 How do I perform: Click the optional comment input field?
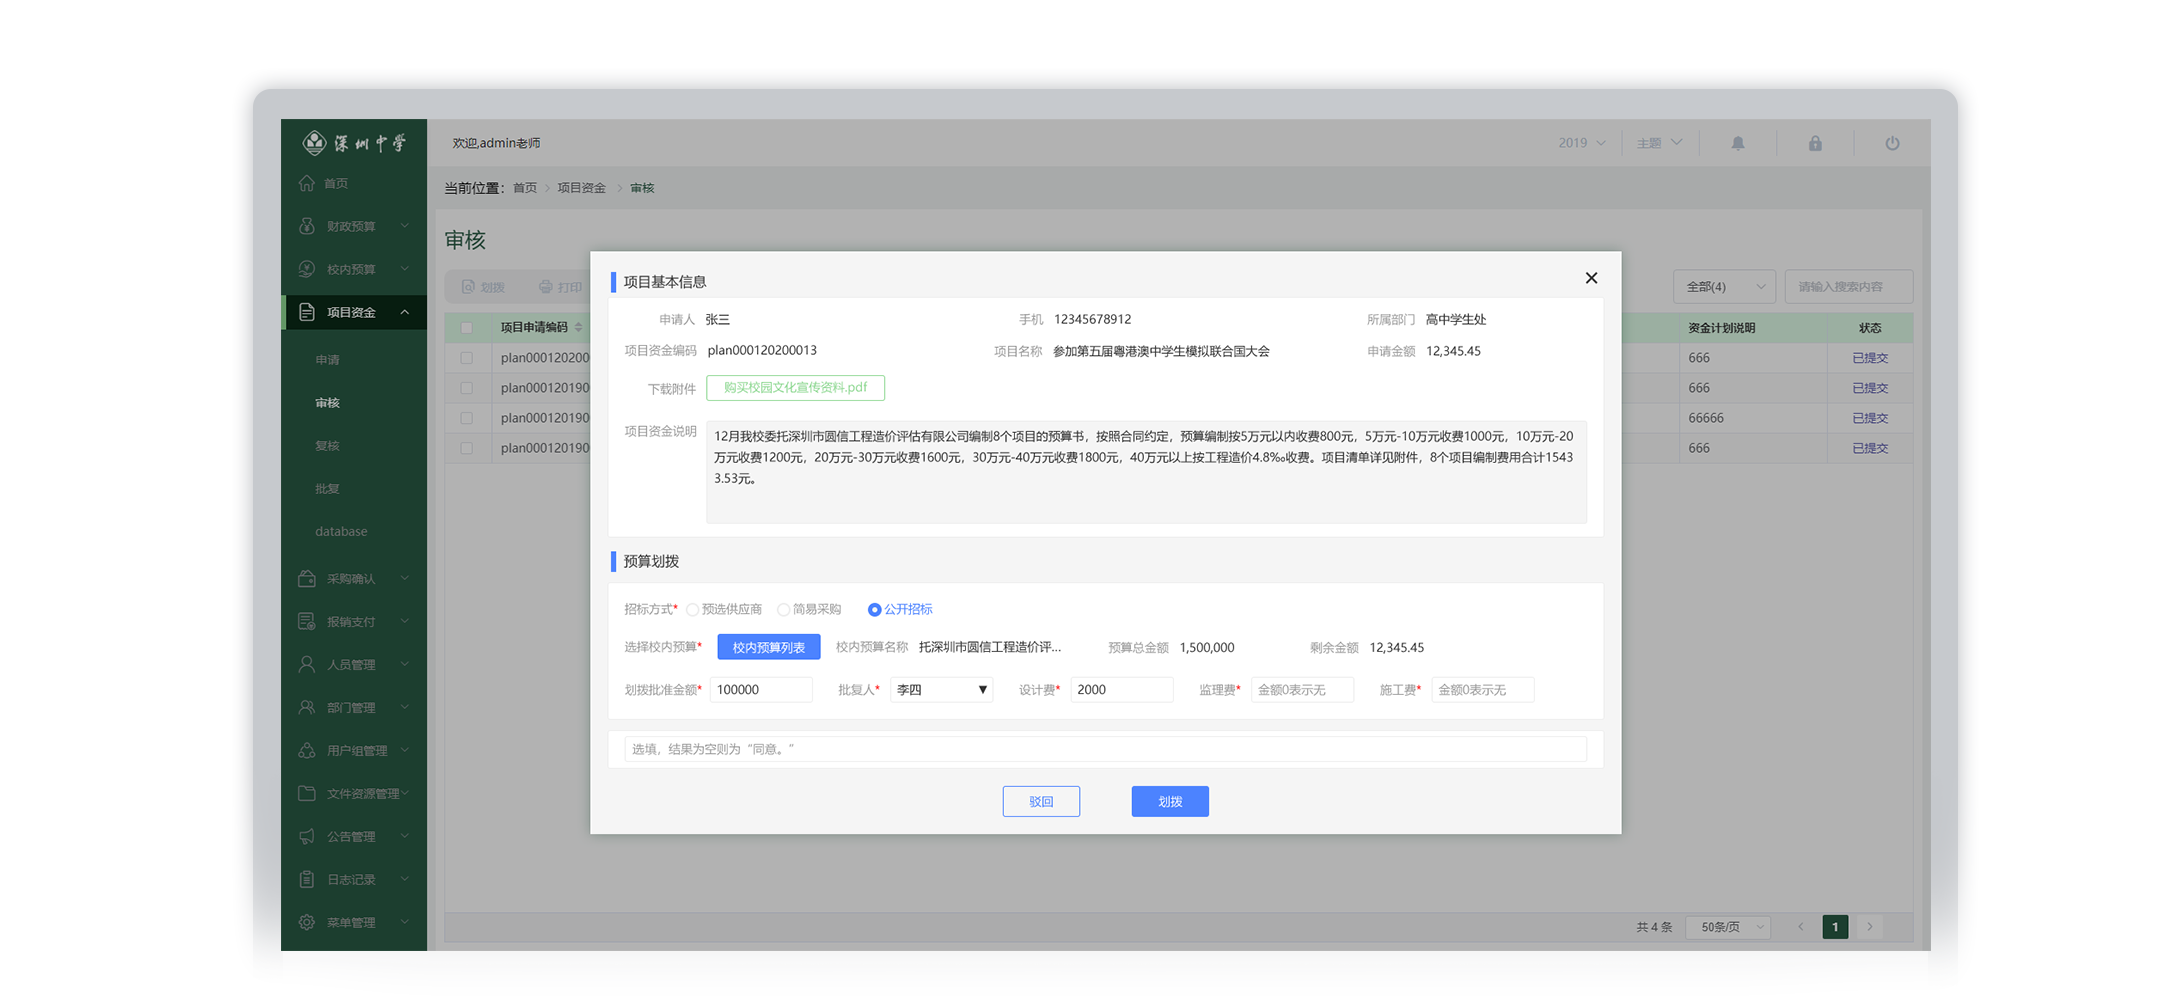point(1105,749)
